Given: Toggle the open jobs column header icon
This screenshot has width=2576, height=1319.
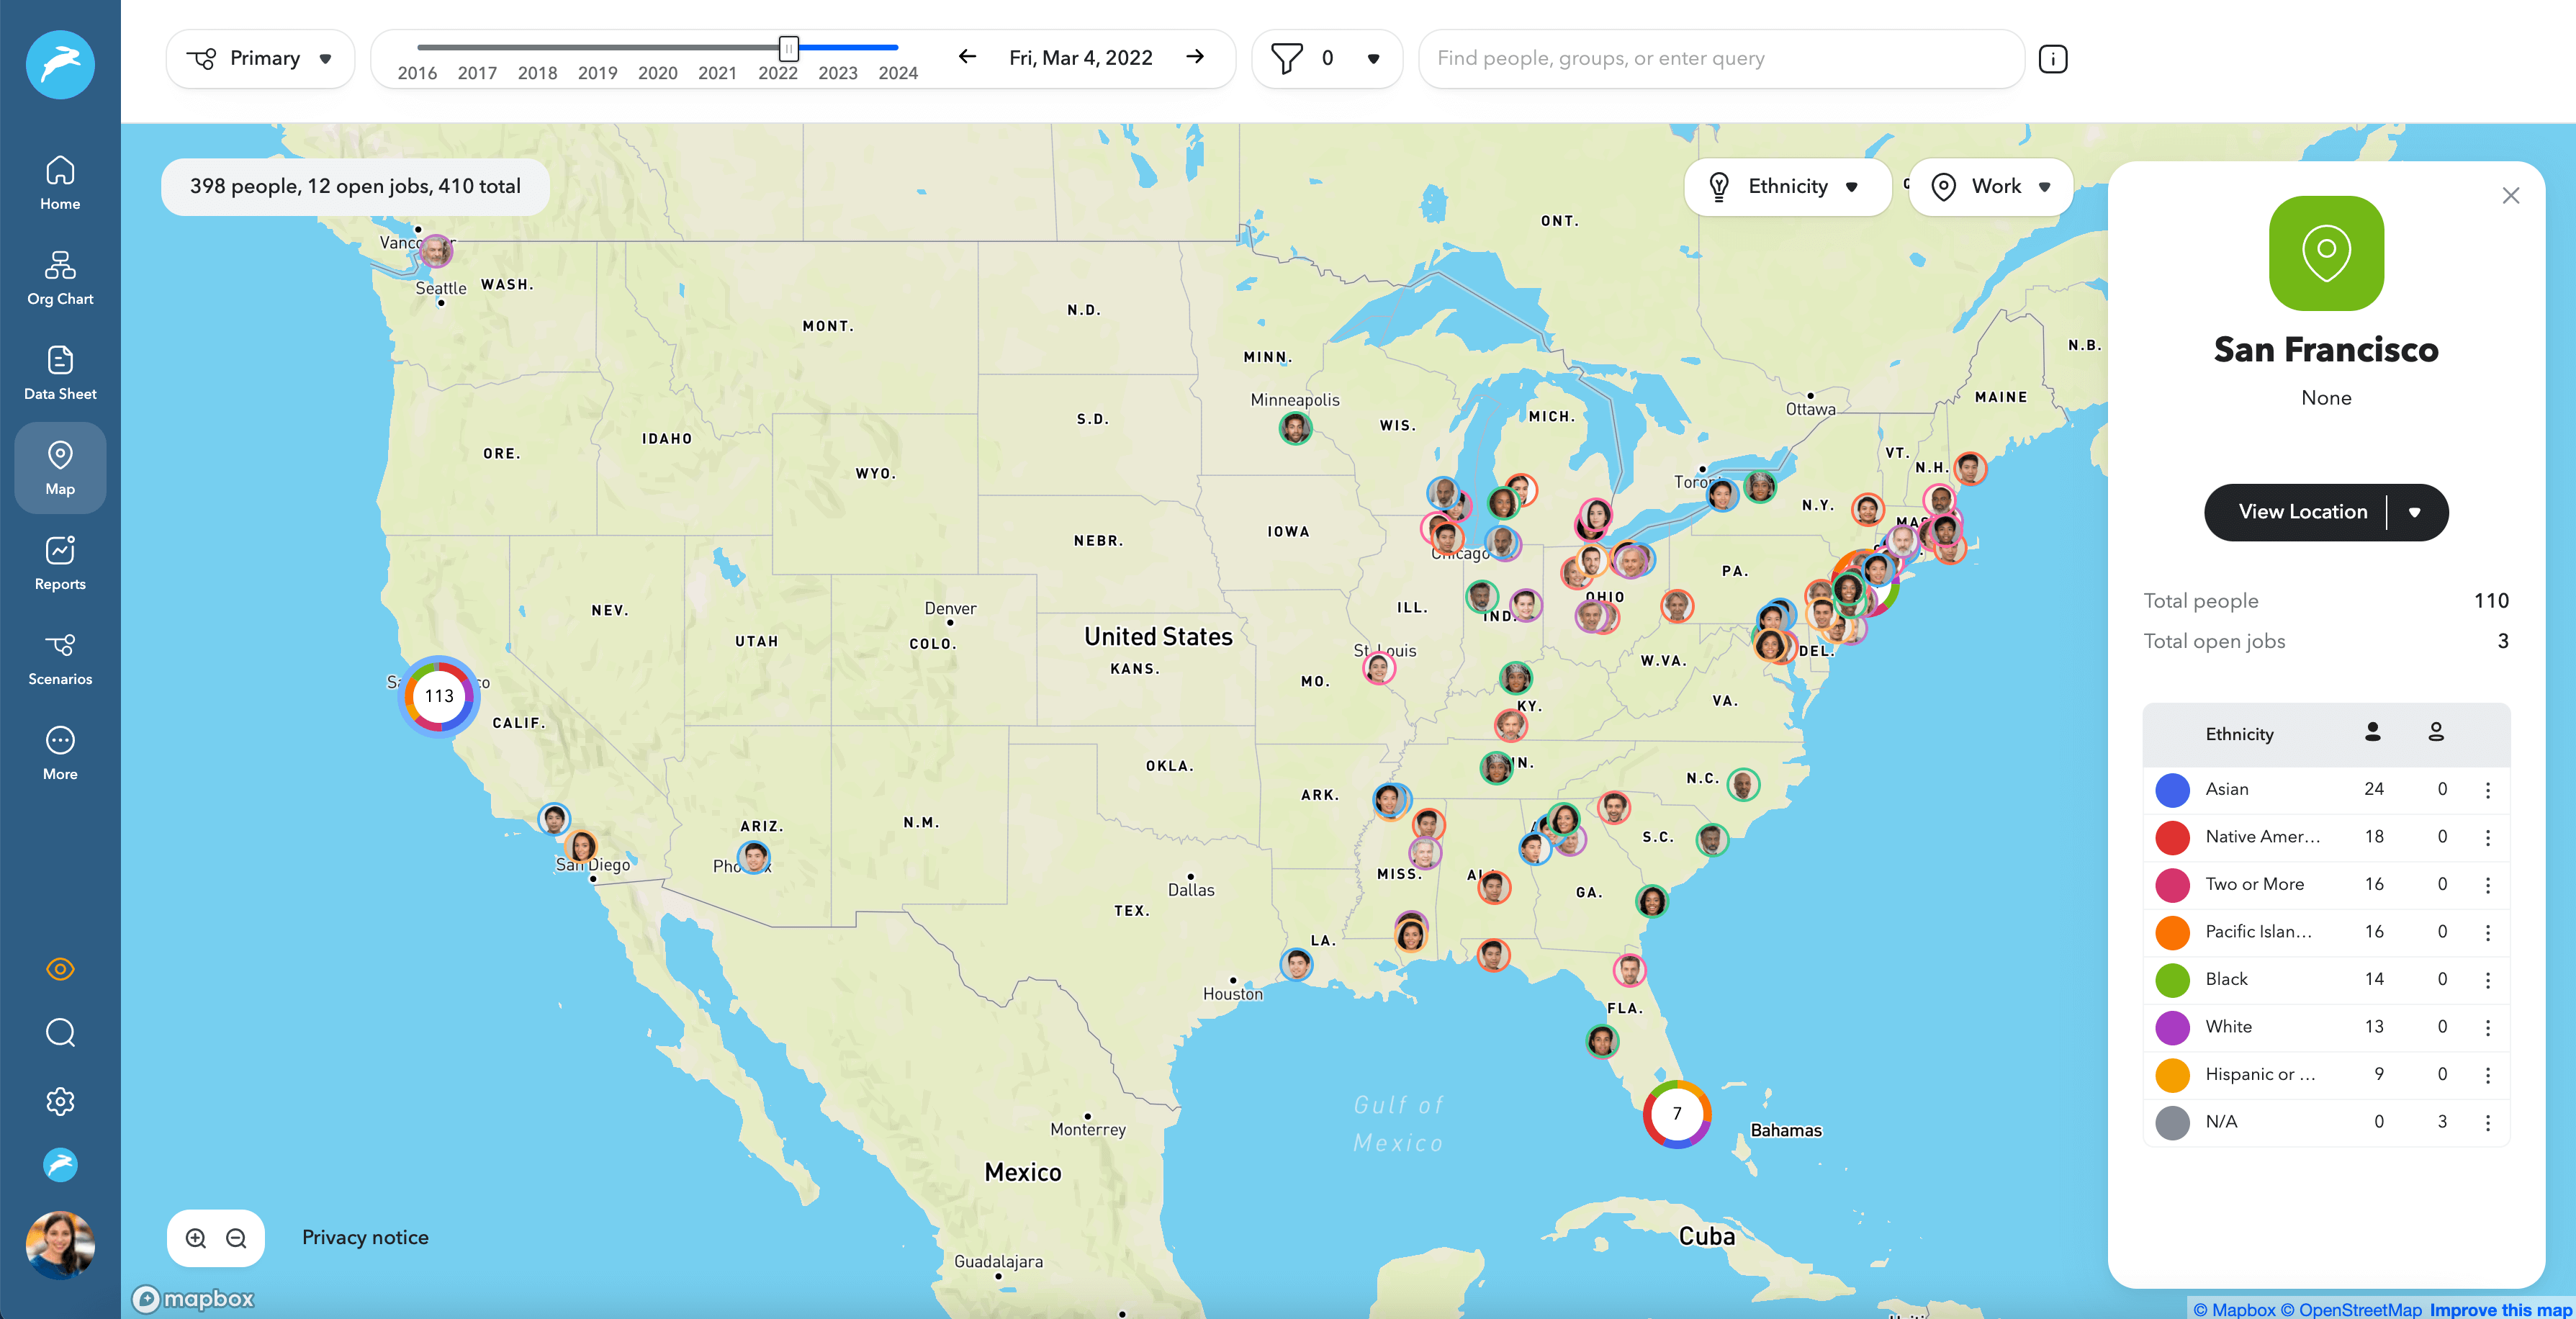Looking at the screenshot, I should tap(2436, 732).
